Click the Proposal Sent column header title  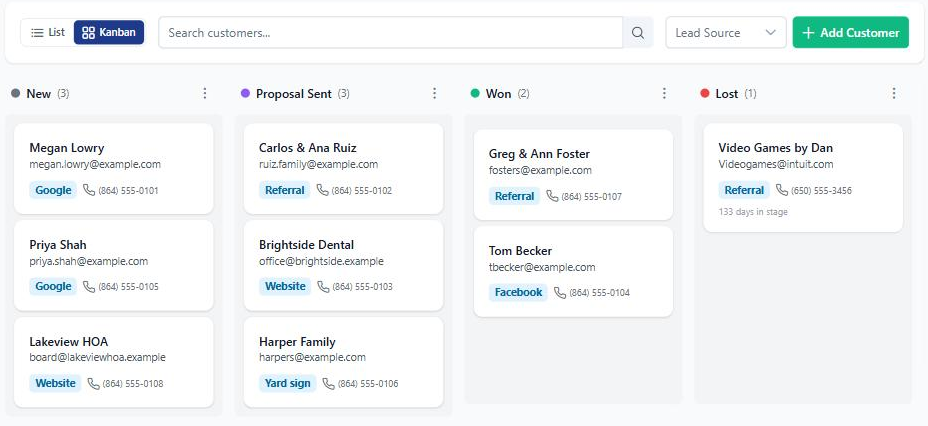(x=294, y=93)
